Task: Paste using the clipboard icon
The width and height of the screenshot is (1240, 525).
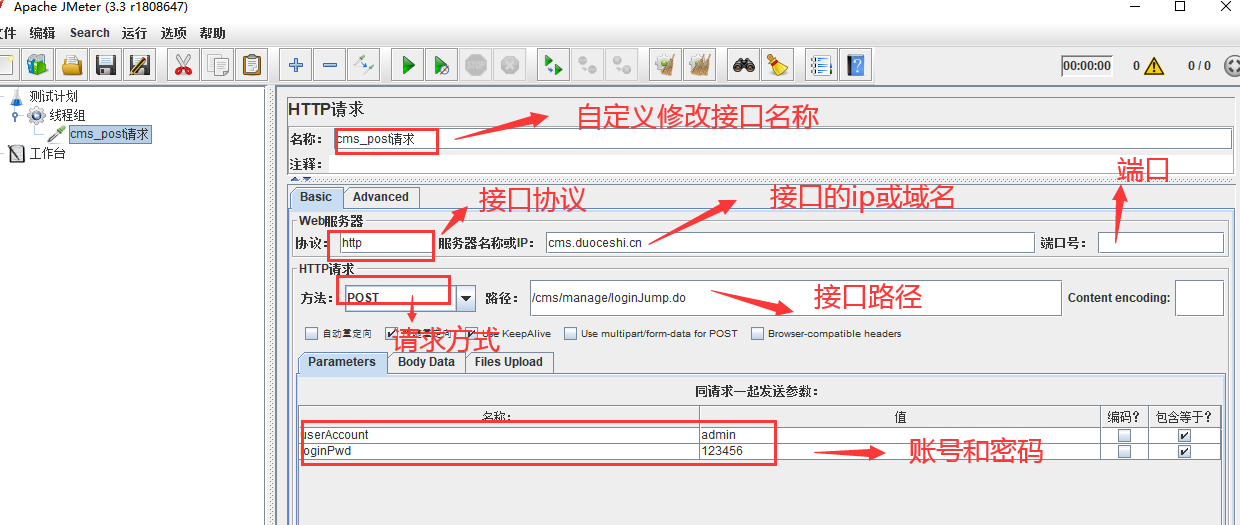Action: [251, 66]
